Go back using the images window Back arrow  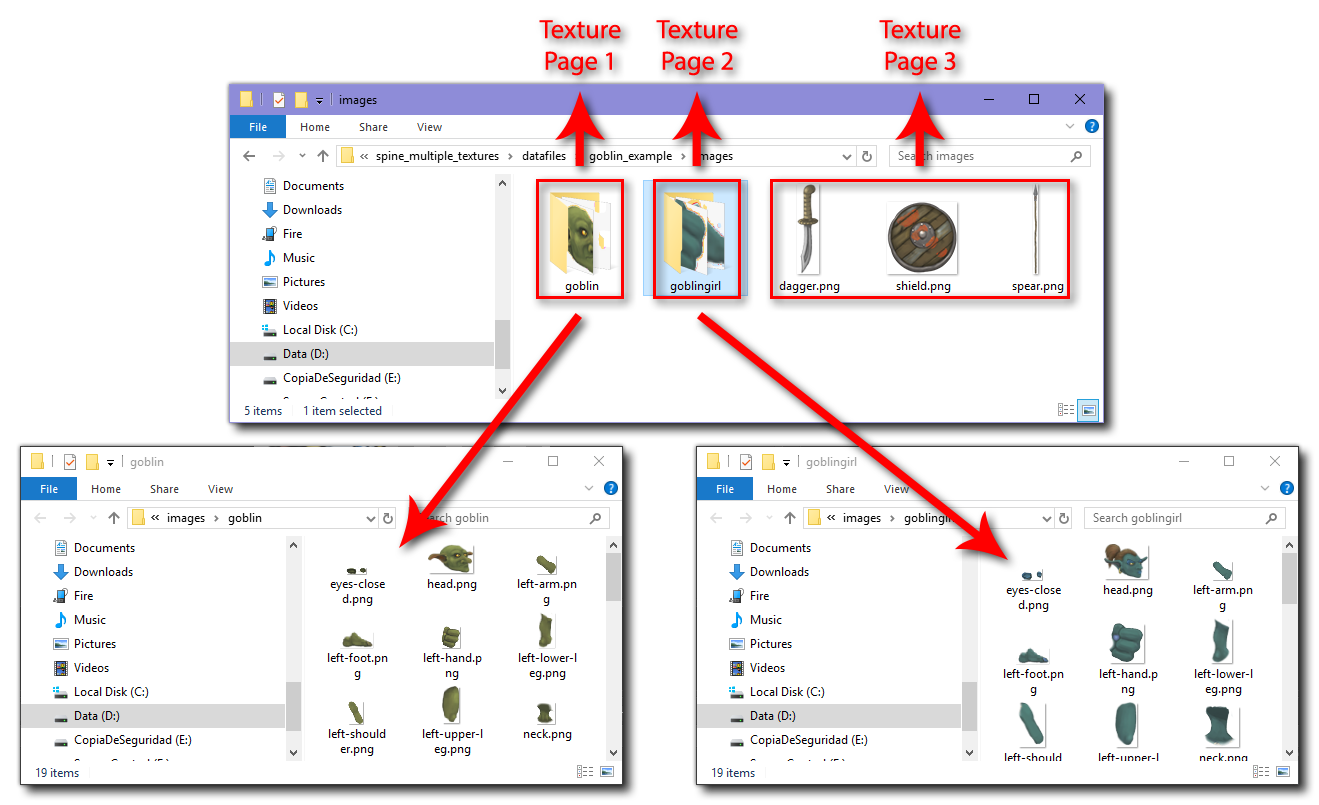[x=249, y=156]
